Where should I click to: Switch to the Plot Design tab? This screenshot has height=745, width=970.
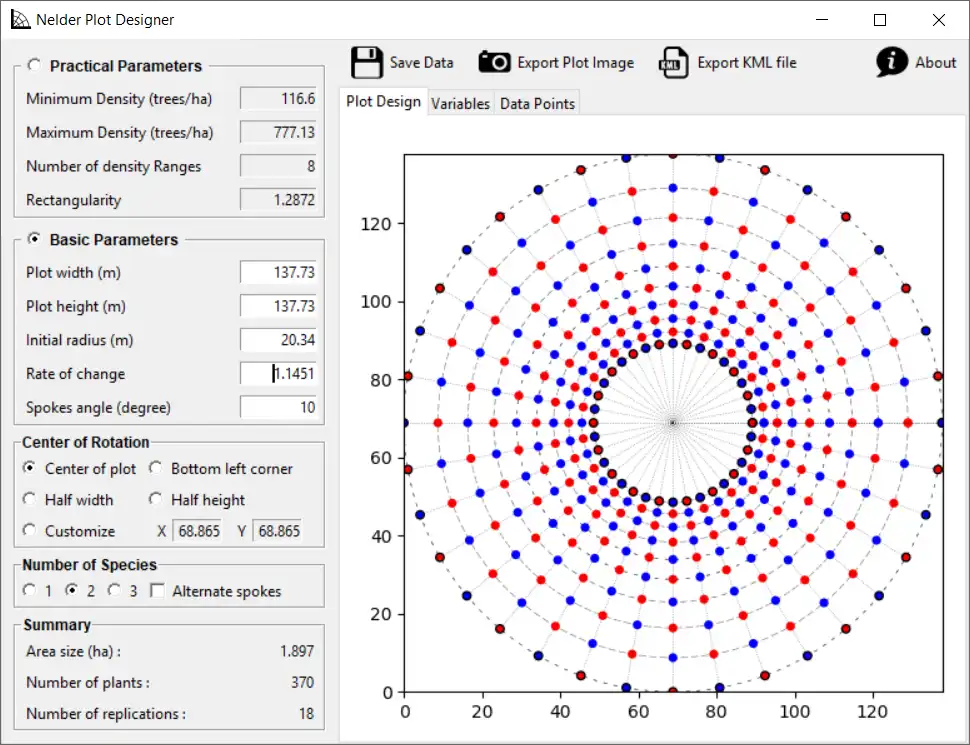383,101
